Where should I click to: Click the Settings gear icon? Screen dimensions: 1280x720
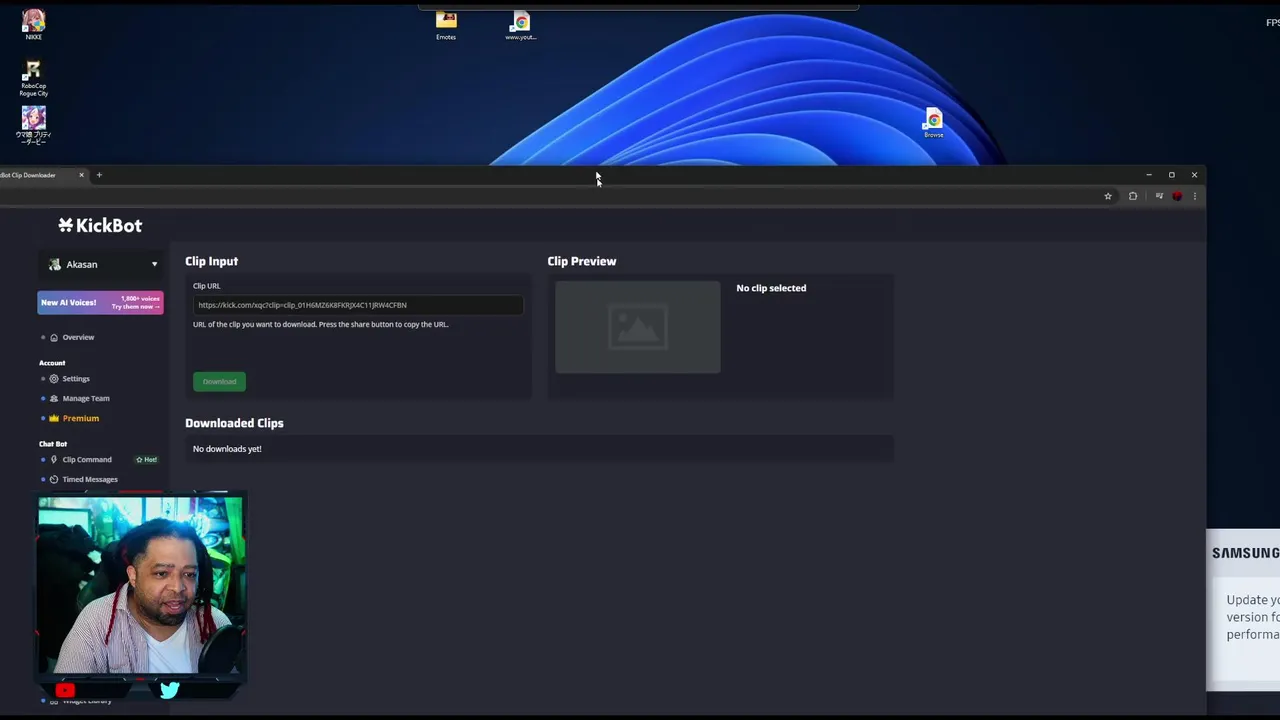(54, 379)
